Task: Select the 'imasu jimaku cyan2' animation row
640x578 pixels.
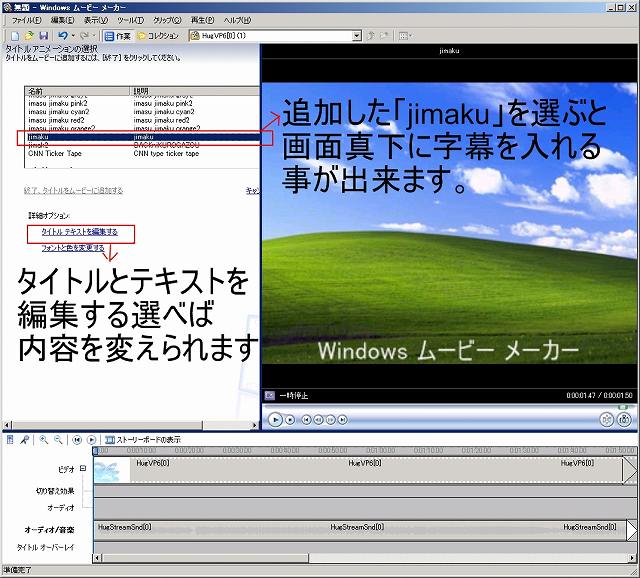Action: [142, 112]
